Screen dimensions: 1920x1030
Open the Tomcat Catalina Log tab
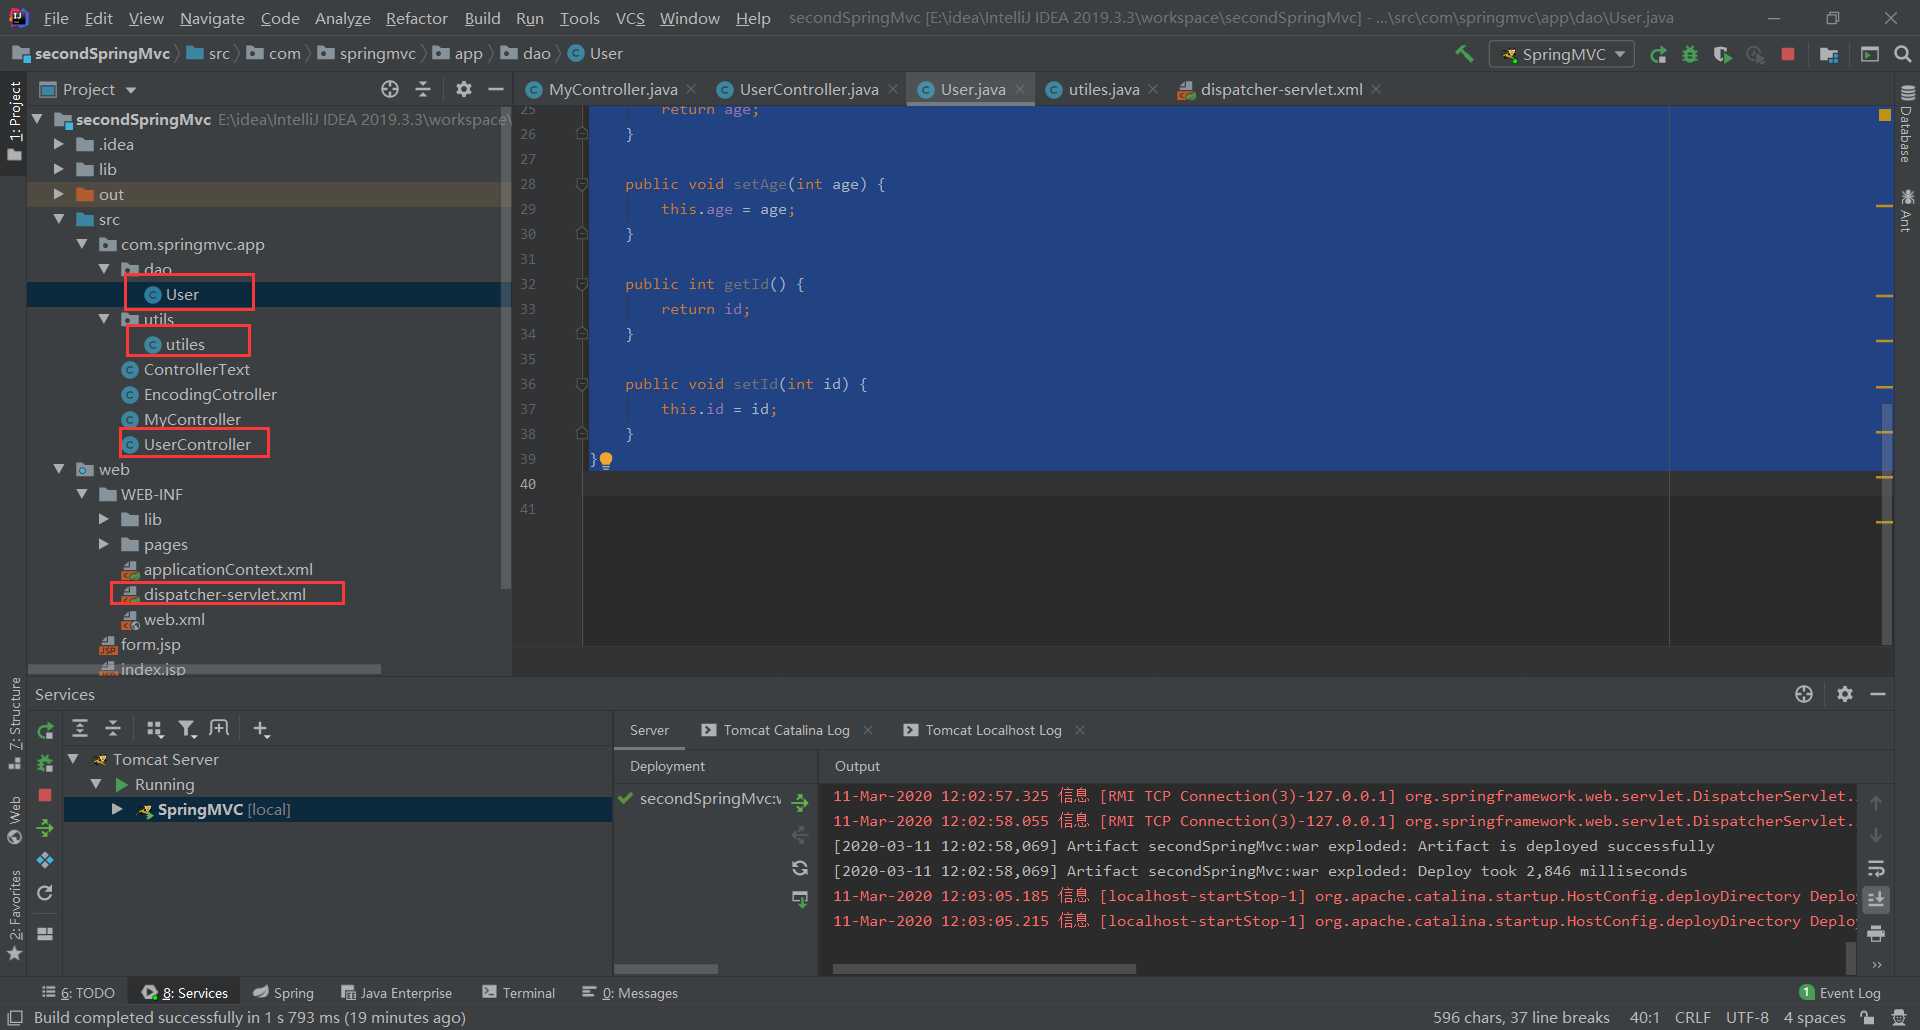(x=786, y=730)
